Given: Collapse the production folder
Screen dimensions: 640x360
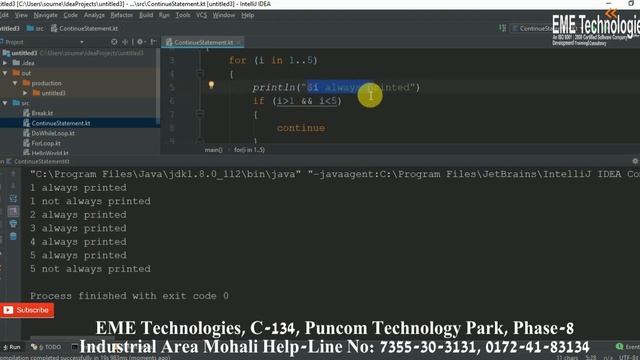Looking at the screenshot, I should point(15,83).
